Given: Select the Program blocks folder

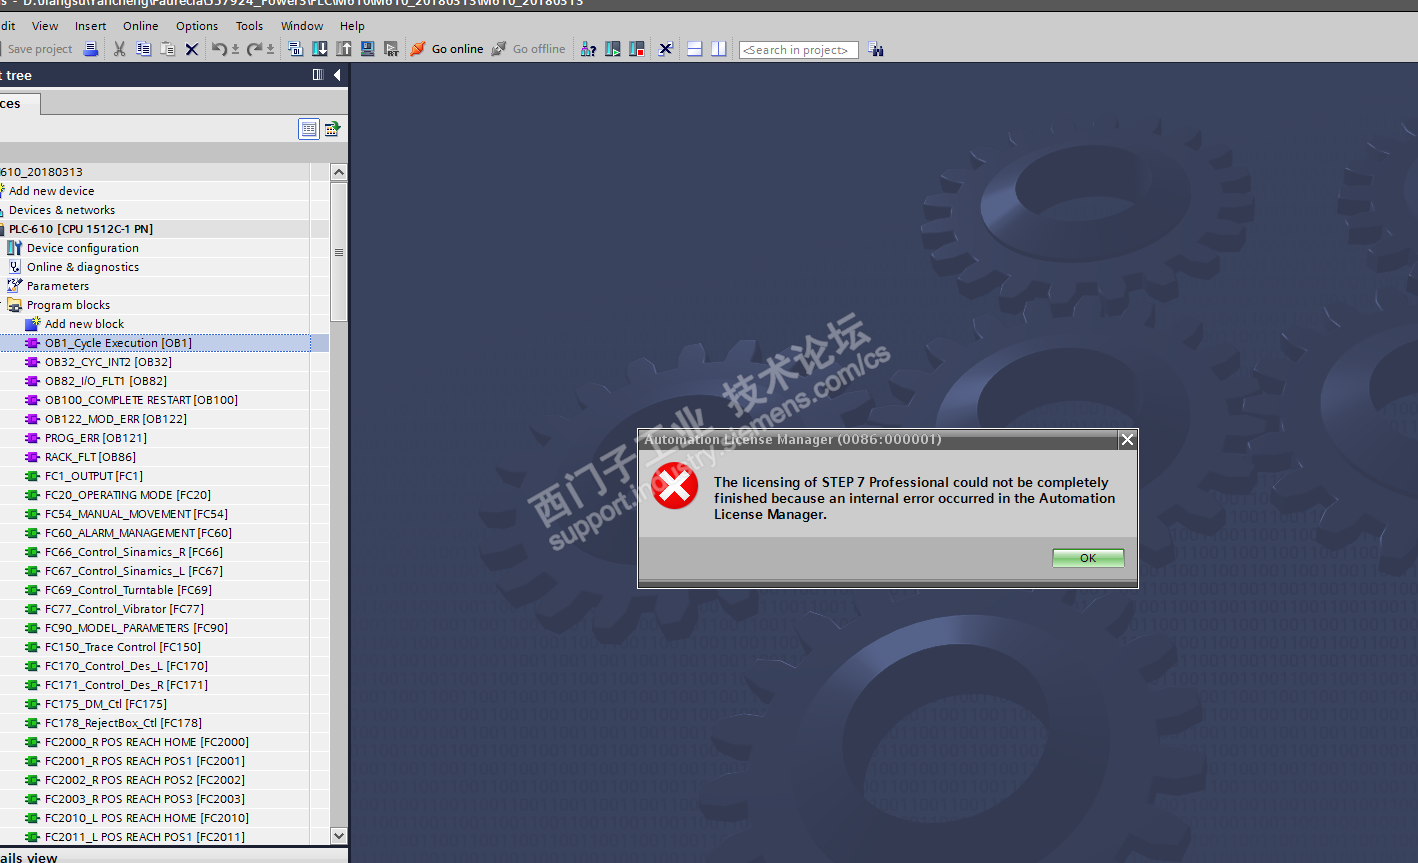Looking at the screenshot, I should click(x=68, y=305).
